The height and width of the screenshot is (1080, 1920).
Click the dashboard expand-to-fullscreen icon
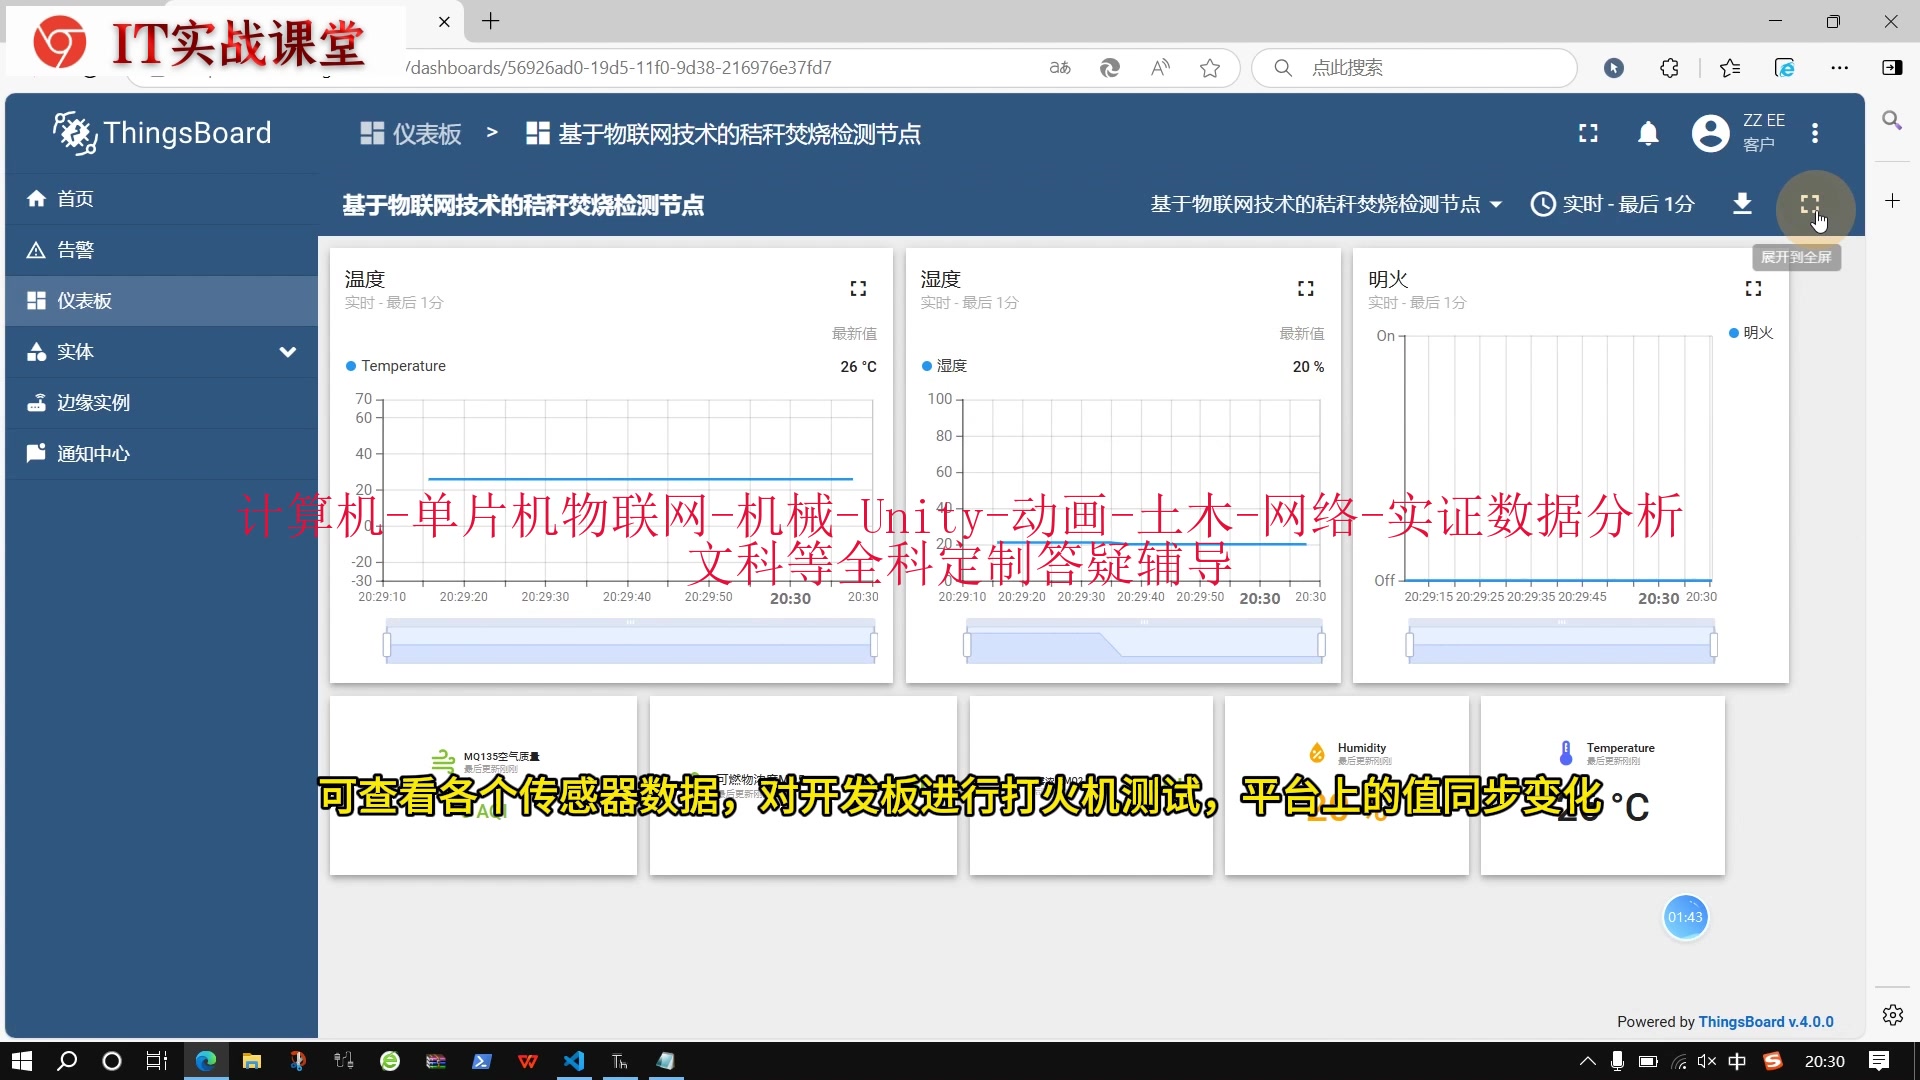pos(1809,204)
